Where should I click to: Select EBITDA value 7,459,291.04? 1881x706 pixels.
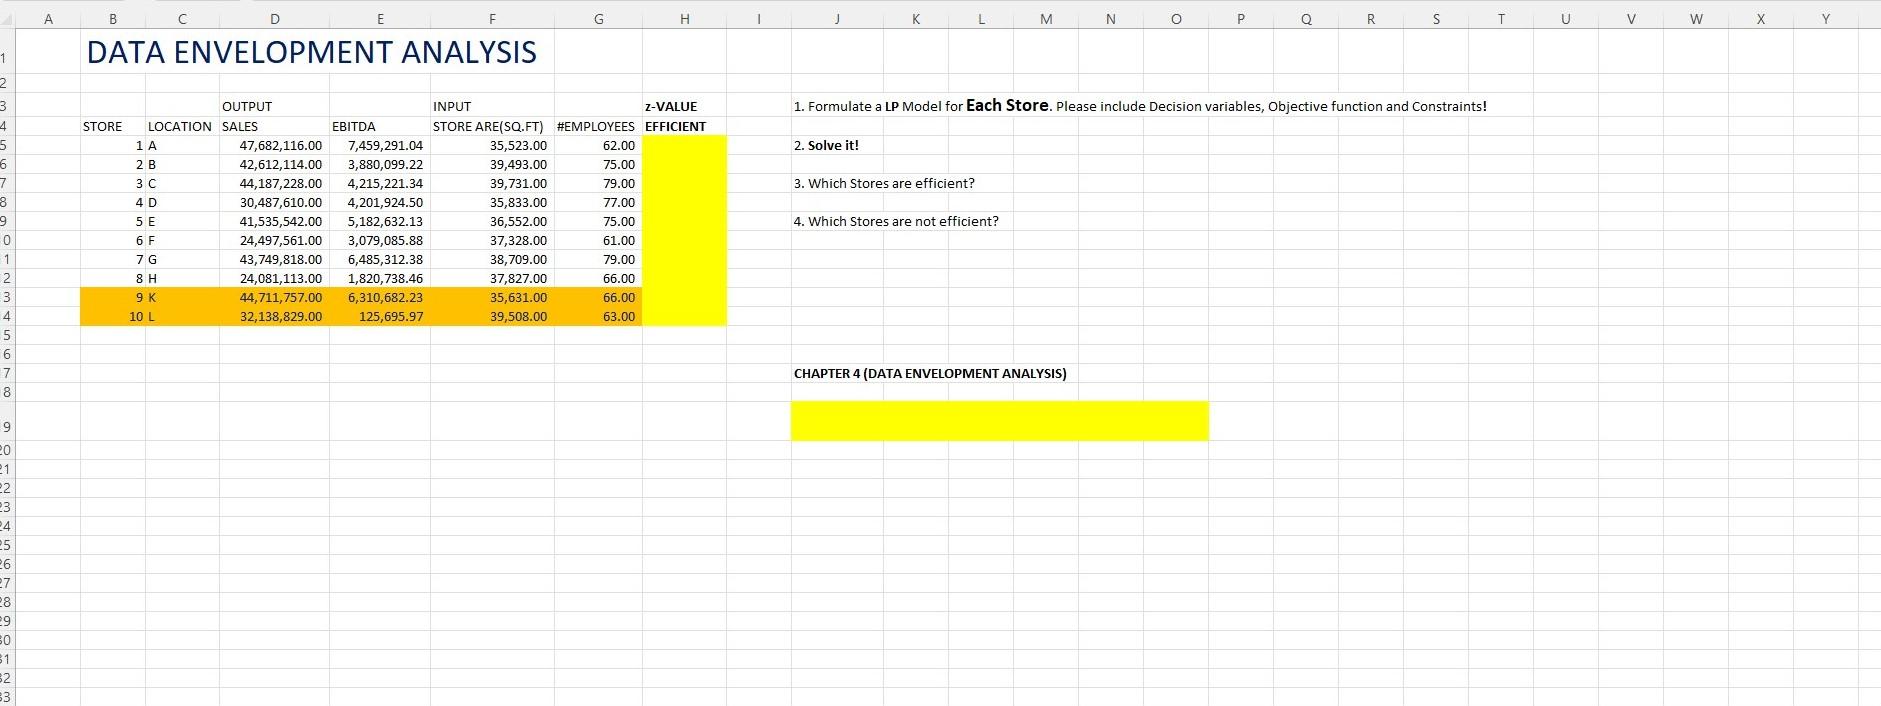point(385,145)
